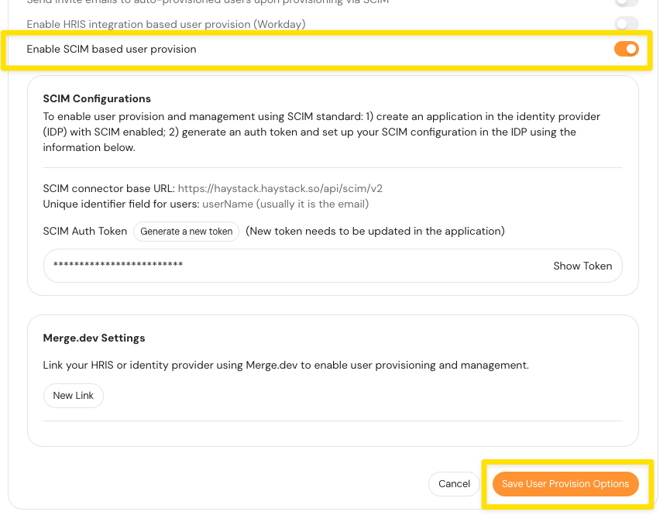The height and width of the screenshot is (522, 670).
Task: Click the new token update note
Action: tap(375, 231)
